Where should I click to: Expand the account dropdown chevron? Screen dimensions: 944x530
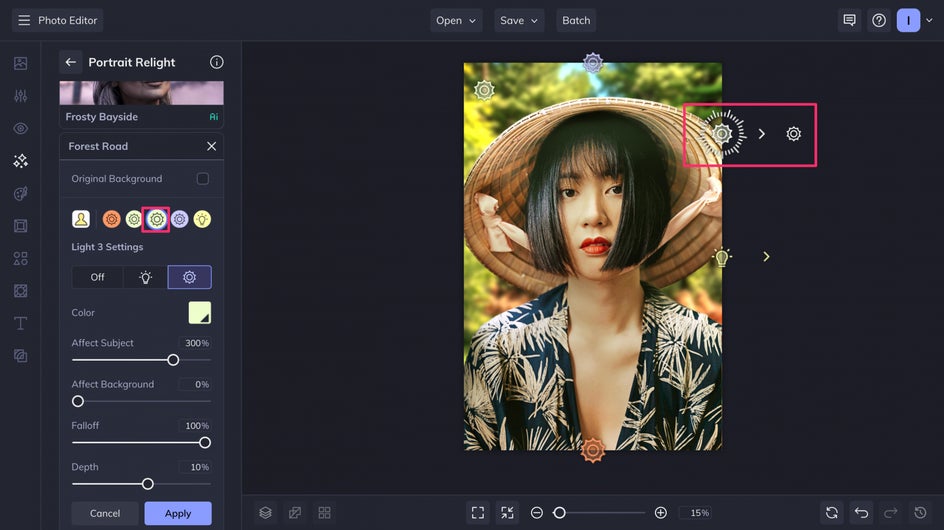point(930,20)
